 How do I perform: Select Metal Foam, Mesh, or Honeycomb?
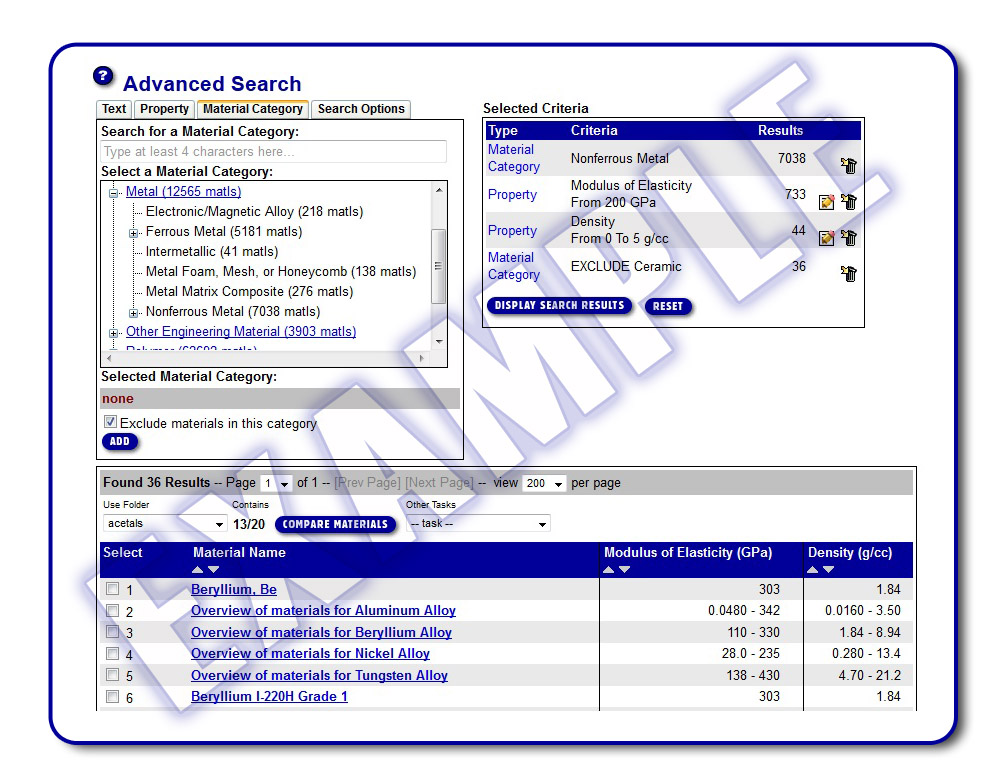click(x=281, y=272)
